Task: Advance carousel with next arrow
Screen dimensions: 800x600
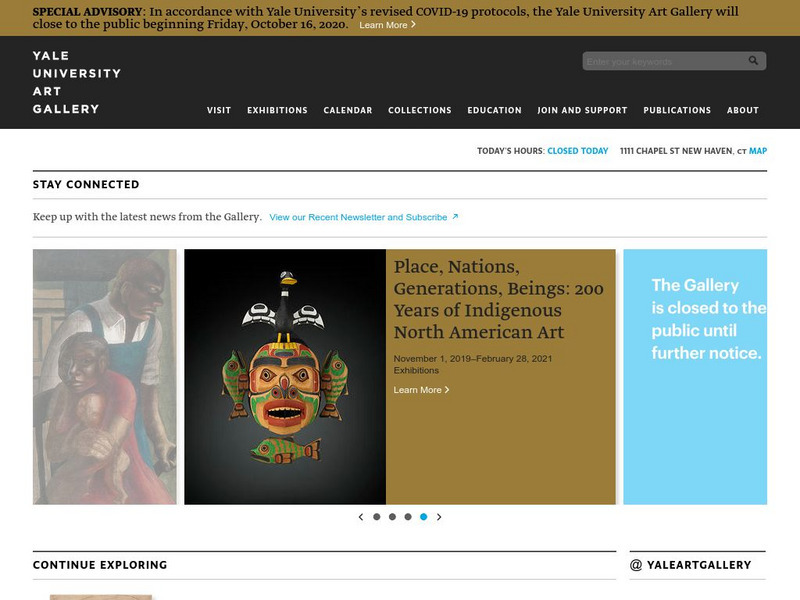Action: (439, 517)
